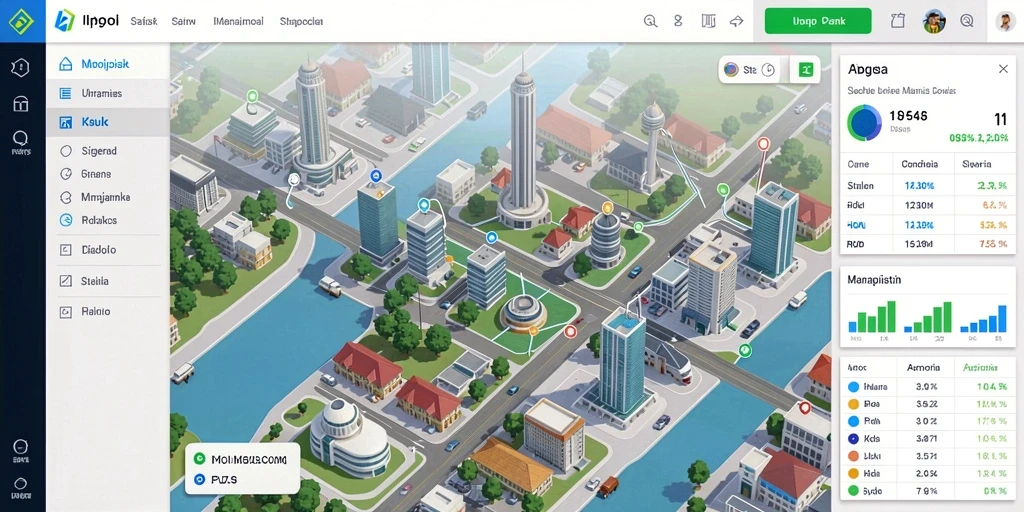The width and height of the screenshot is (1024, 512).
Task: Close the Apgea panel
Action: tap(1003, 69)
